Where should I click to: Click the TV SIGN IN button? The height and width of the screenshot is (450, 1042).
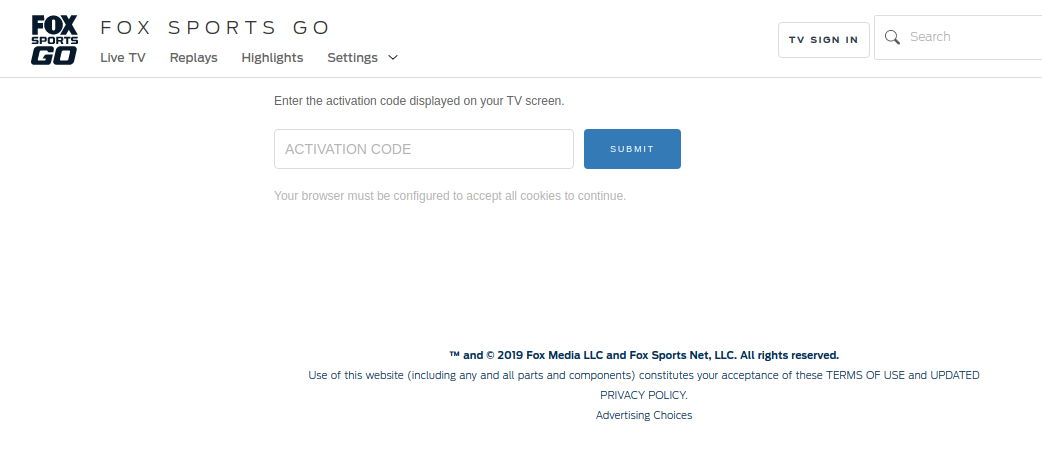click(x=823, y=40)
